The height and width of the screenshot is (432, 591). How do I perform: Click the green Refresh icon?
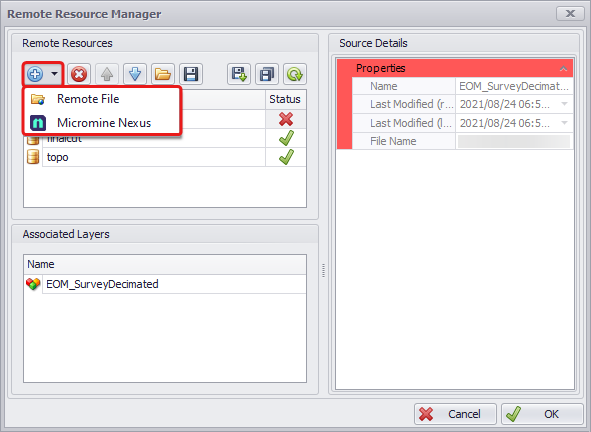295,74
